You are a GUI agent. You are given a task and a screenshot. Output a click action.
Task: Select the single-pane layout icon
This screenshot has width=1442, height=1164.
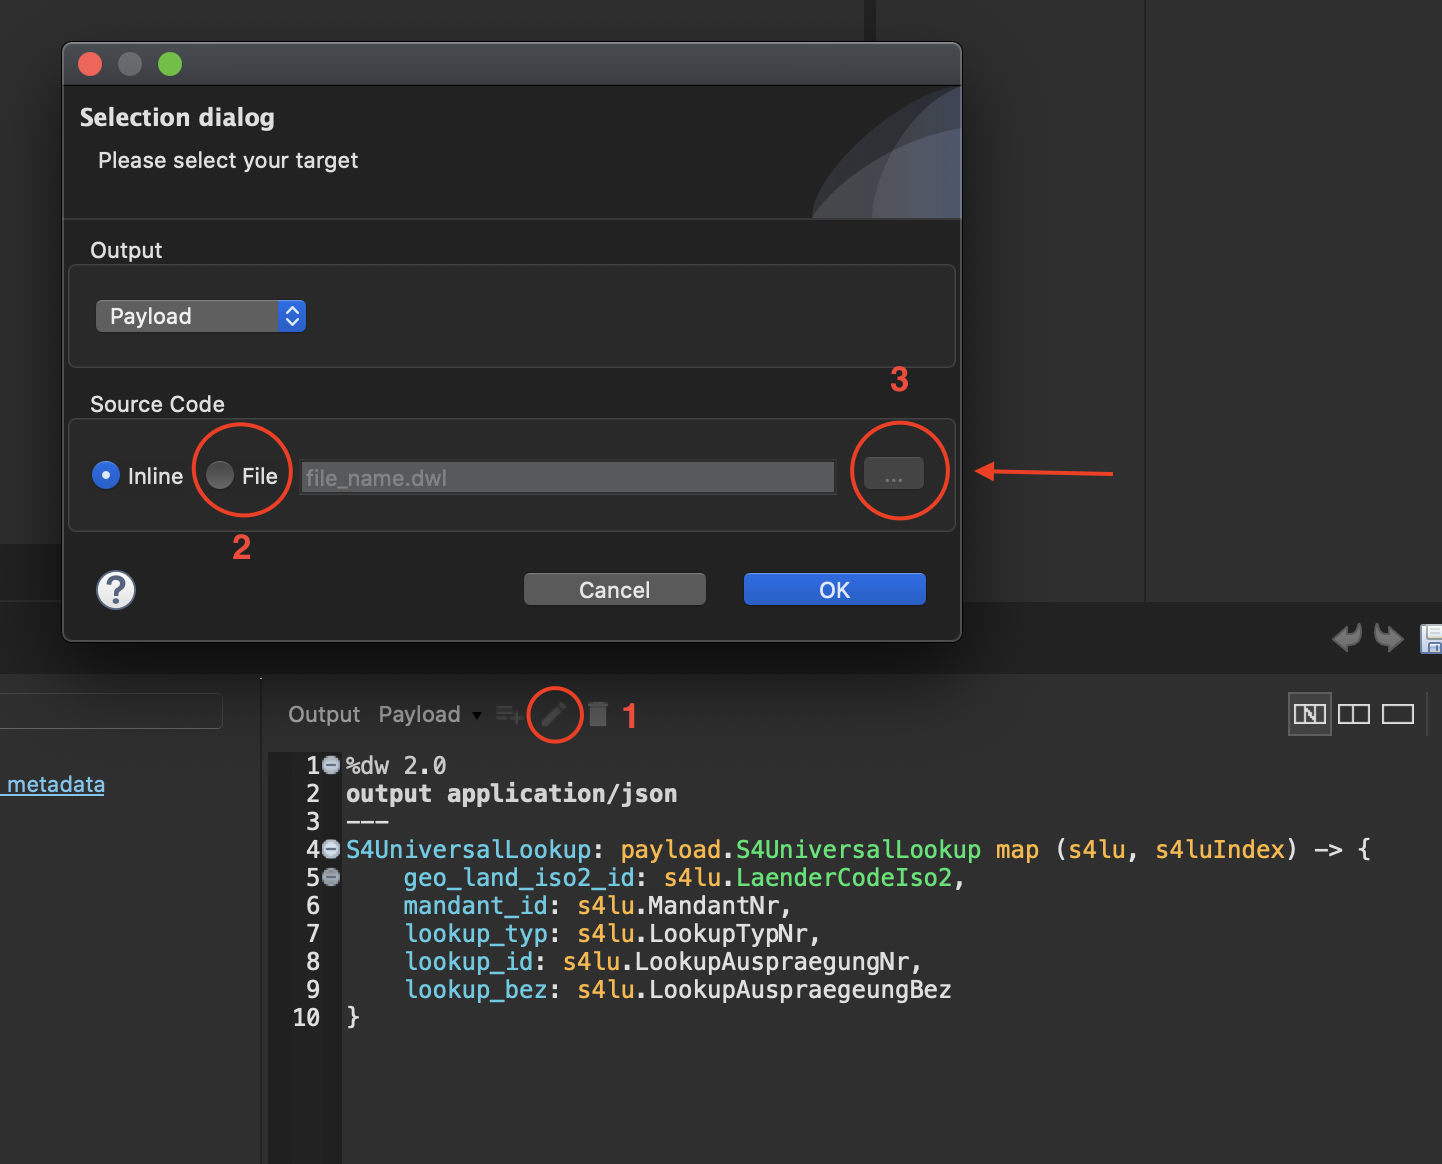1397,714
